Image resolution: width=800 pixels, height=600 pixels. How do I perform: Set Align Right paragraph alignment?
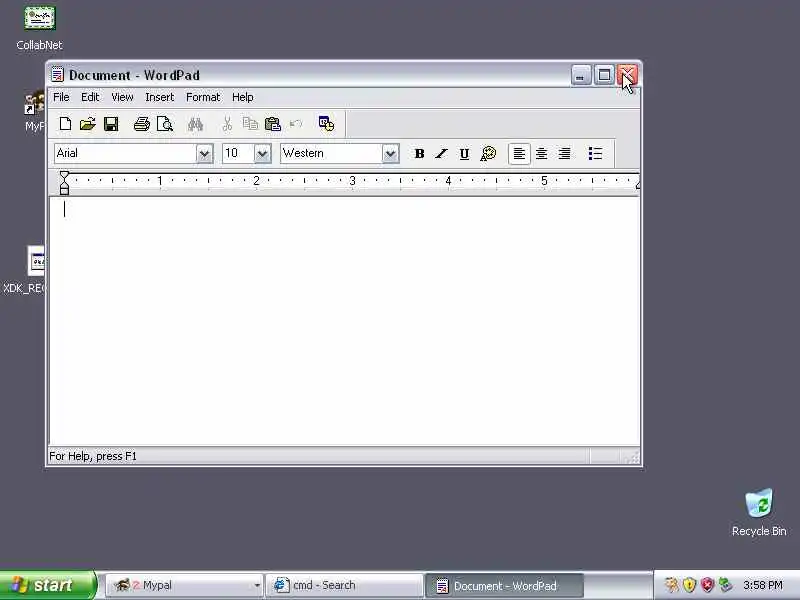(x=564, y=154)
